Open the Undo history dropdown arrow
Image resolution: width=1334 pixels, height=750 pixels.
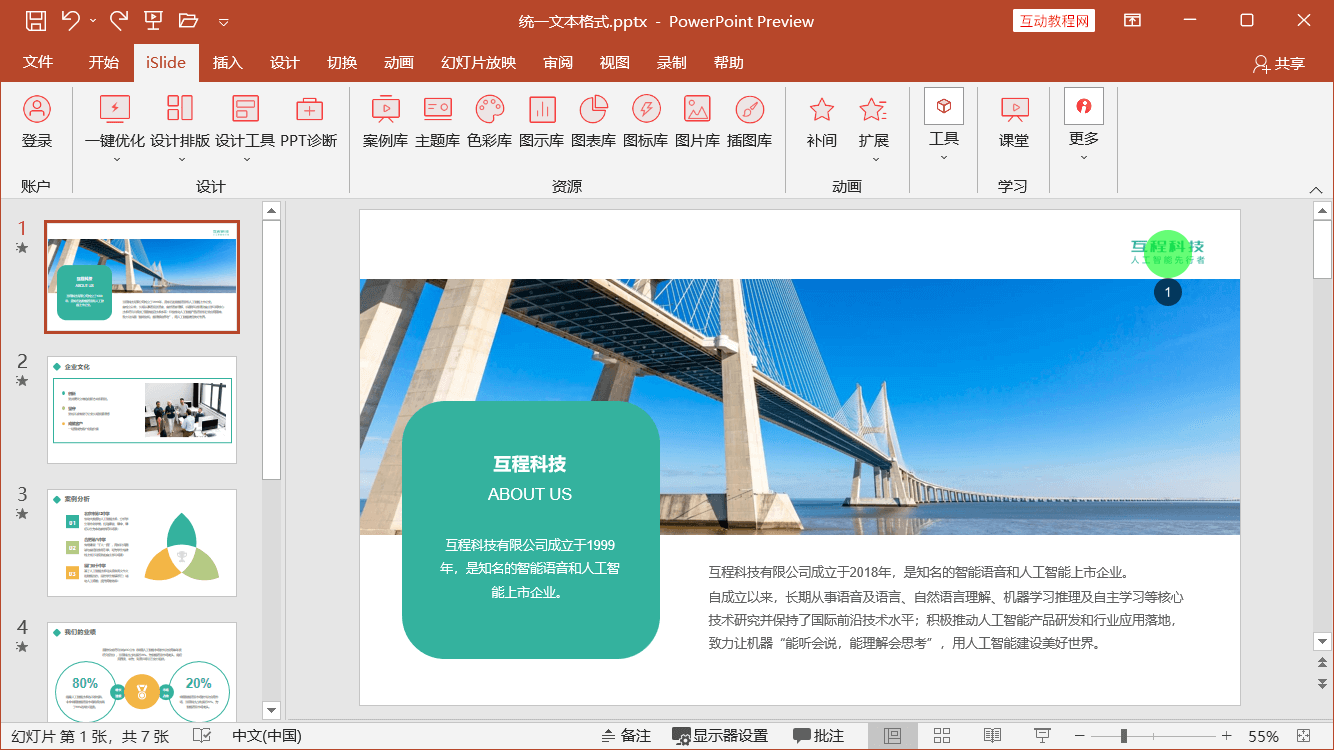[93, 21]
